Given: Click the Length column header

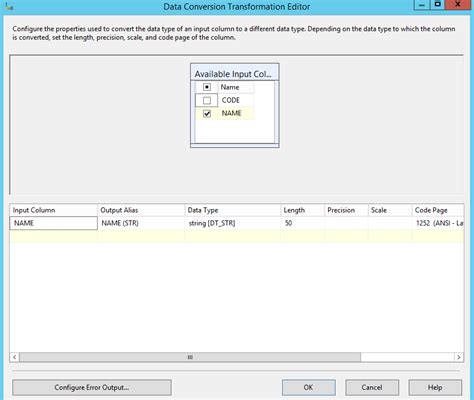Looking at the screenshot, I should point(302,210).
